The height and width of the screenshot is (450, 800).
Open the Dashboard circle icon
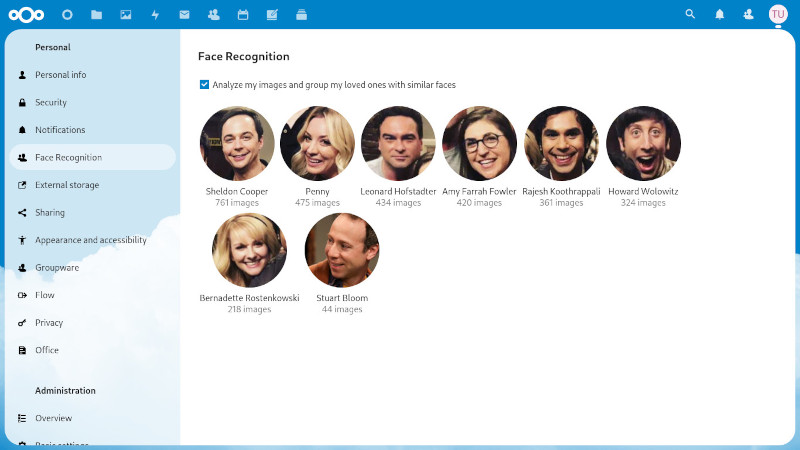pos(67,15)
